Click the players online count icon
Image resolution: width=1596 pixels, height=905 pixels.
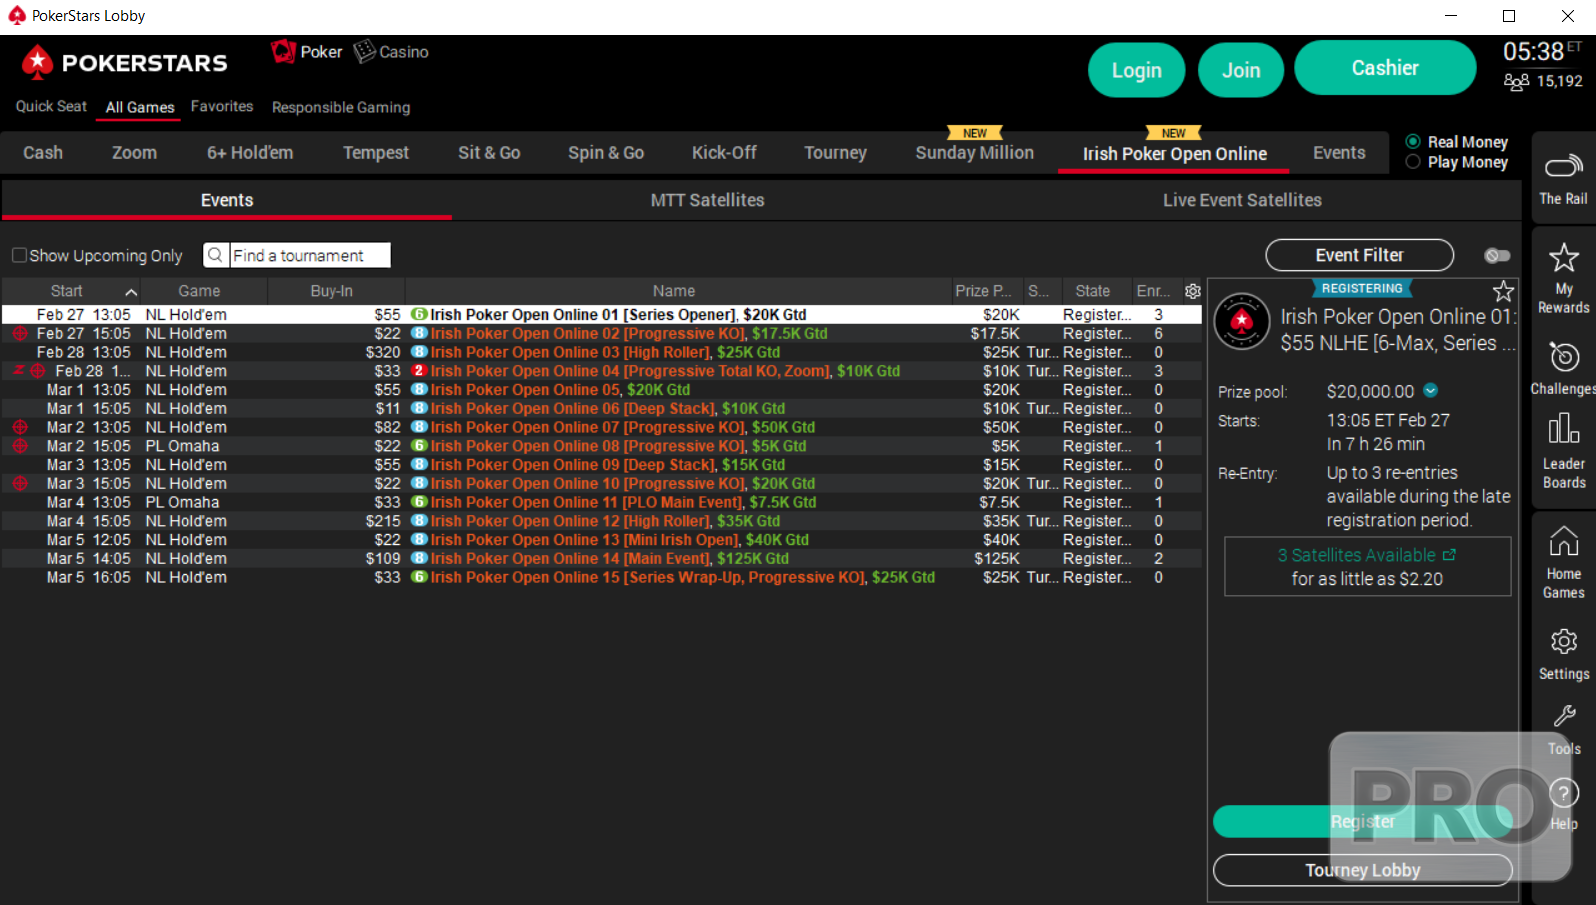click(x=1516, y=81)
